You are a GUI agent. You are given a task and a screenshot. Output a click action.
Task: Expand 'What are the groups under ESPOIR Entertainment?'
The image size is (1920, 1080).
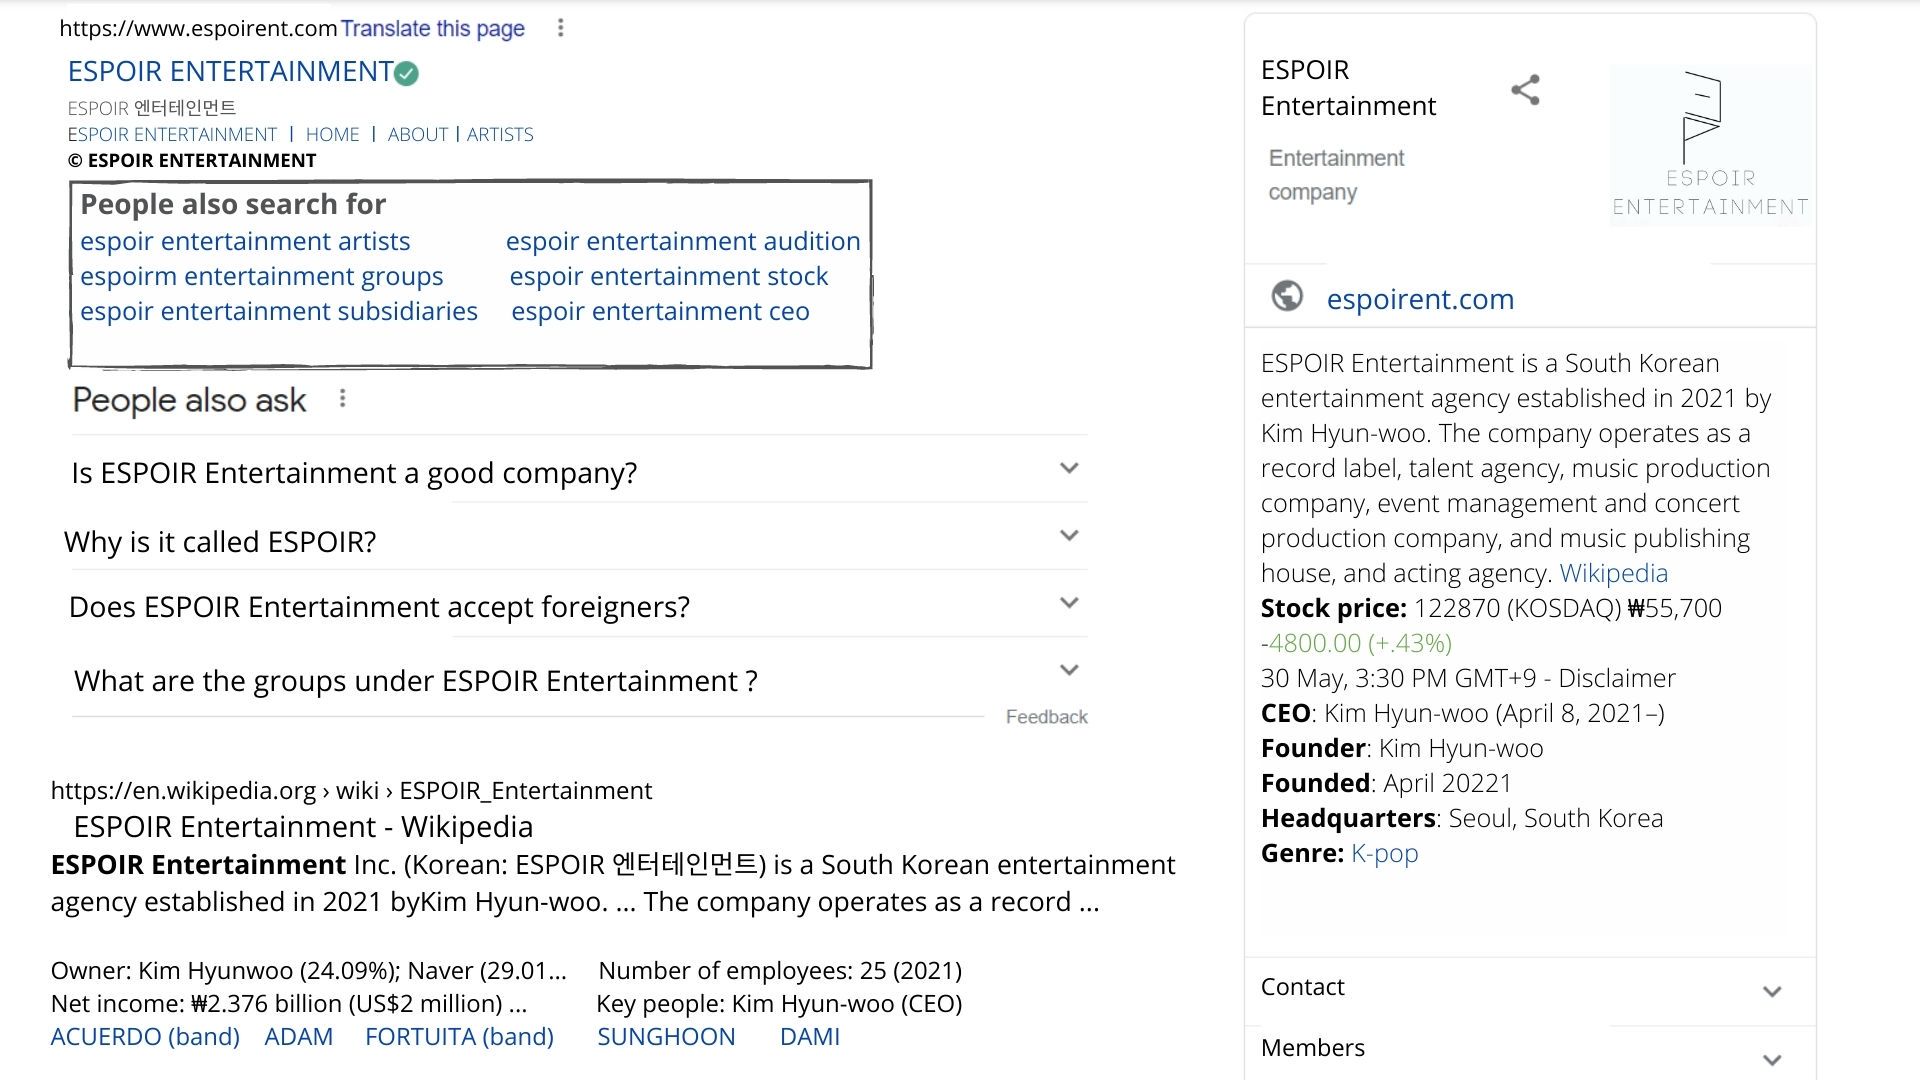pos(578,678)
